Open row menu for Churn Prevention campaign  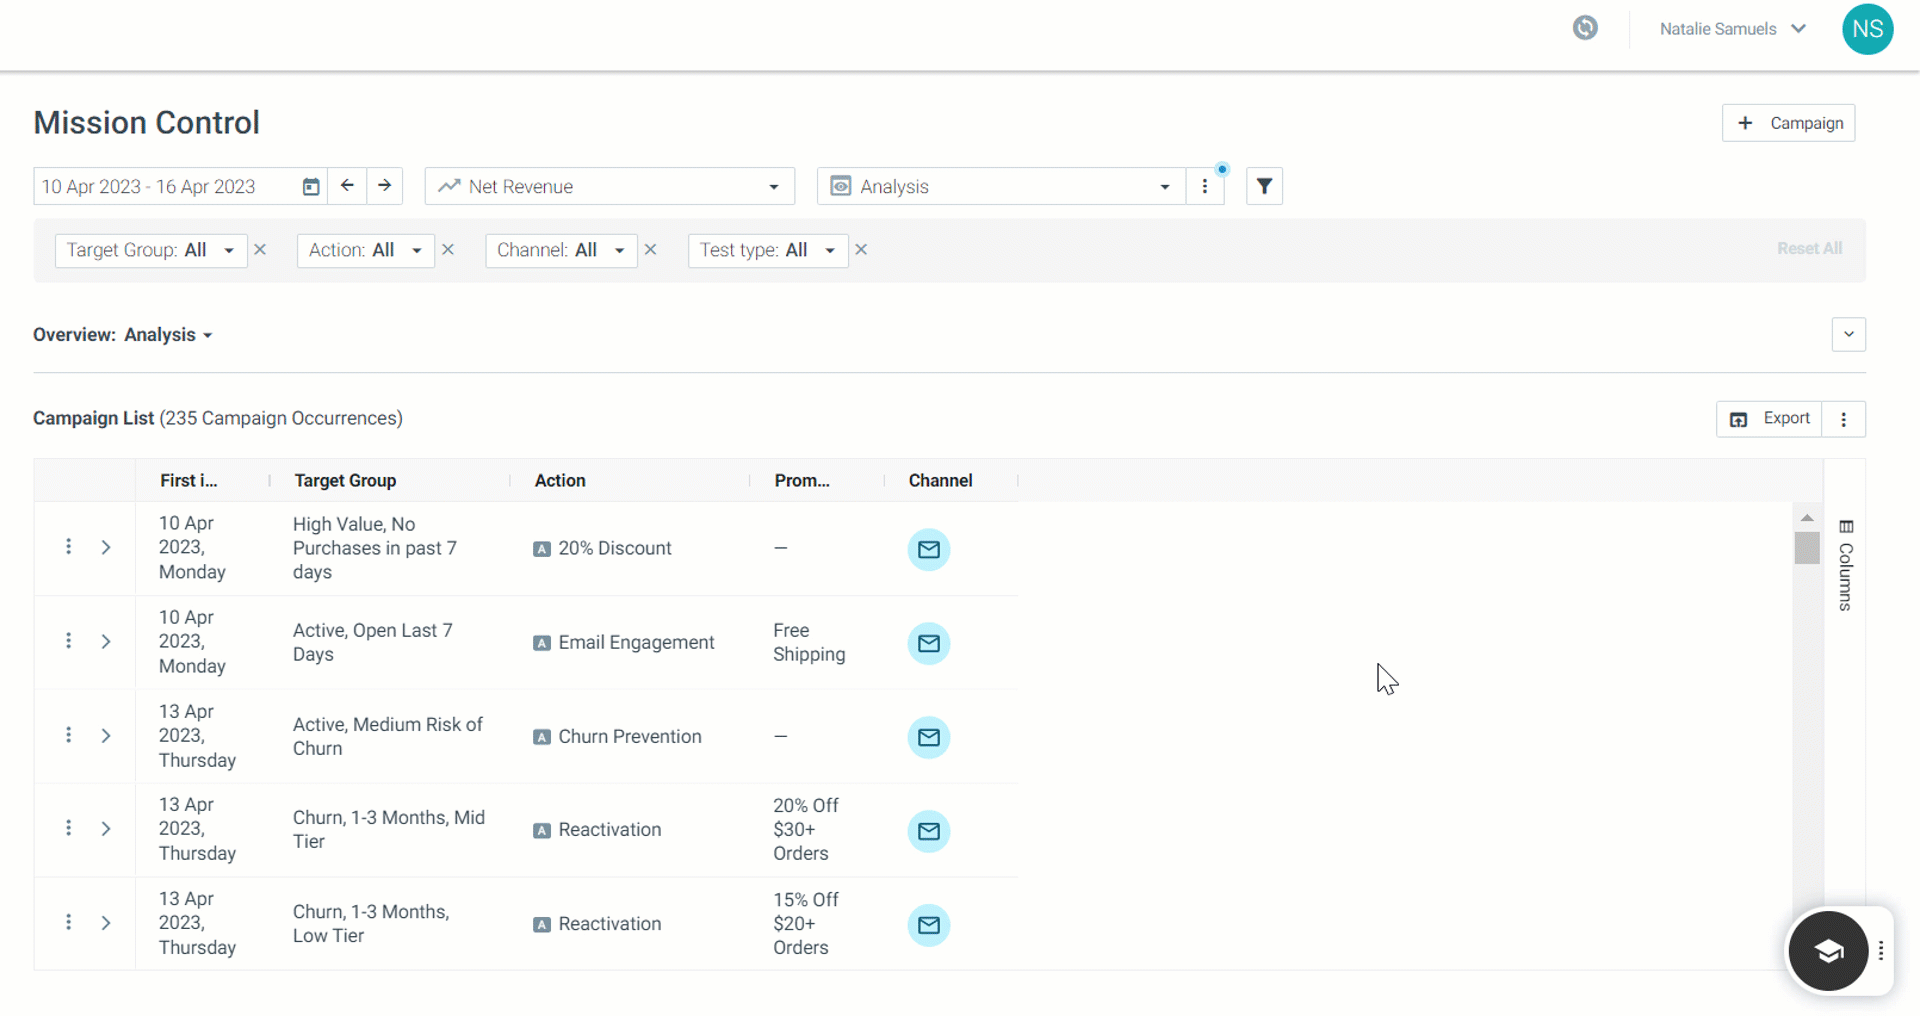click(x=68, y=735)
